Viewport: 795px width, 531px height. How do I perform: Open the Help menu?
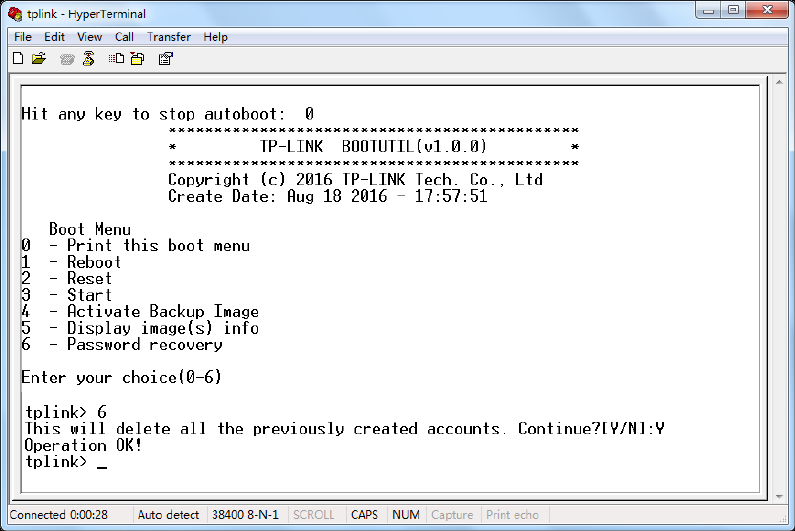[215, 37]
